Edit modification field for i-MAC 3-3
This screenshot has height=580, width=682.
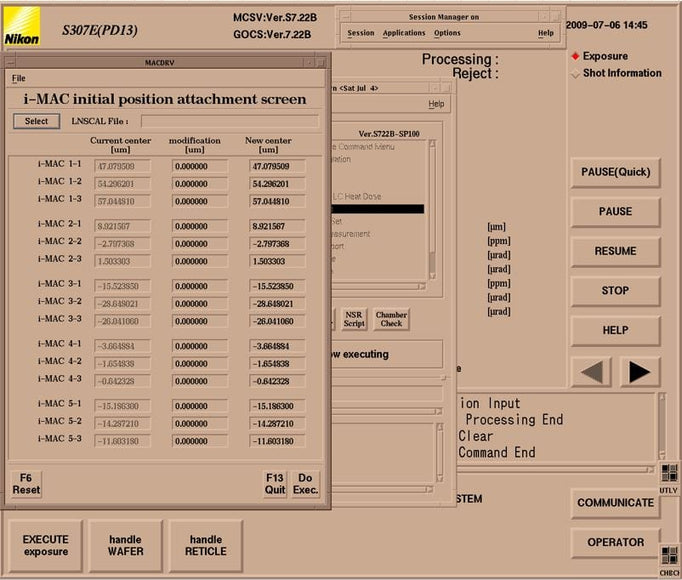pos(200,322)
